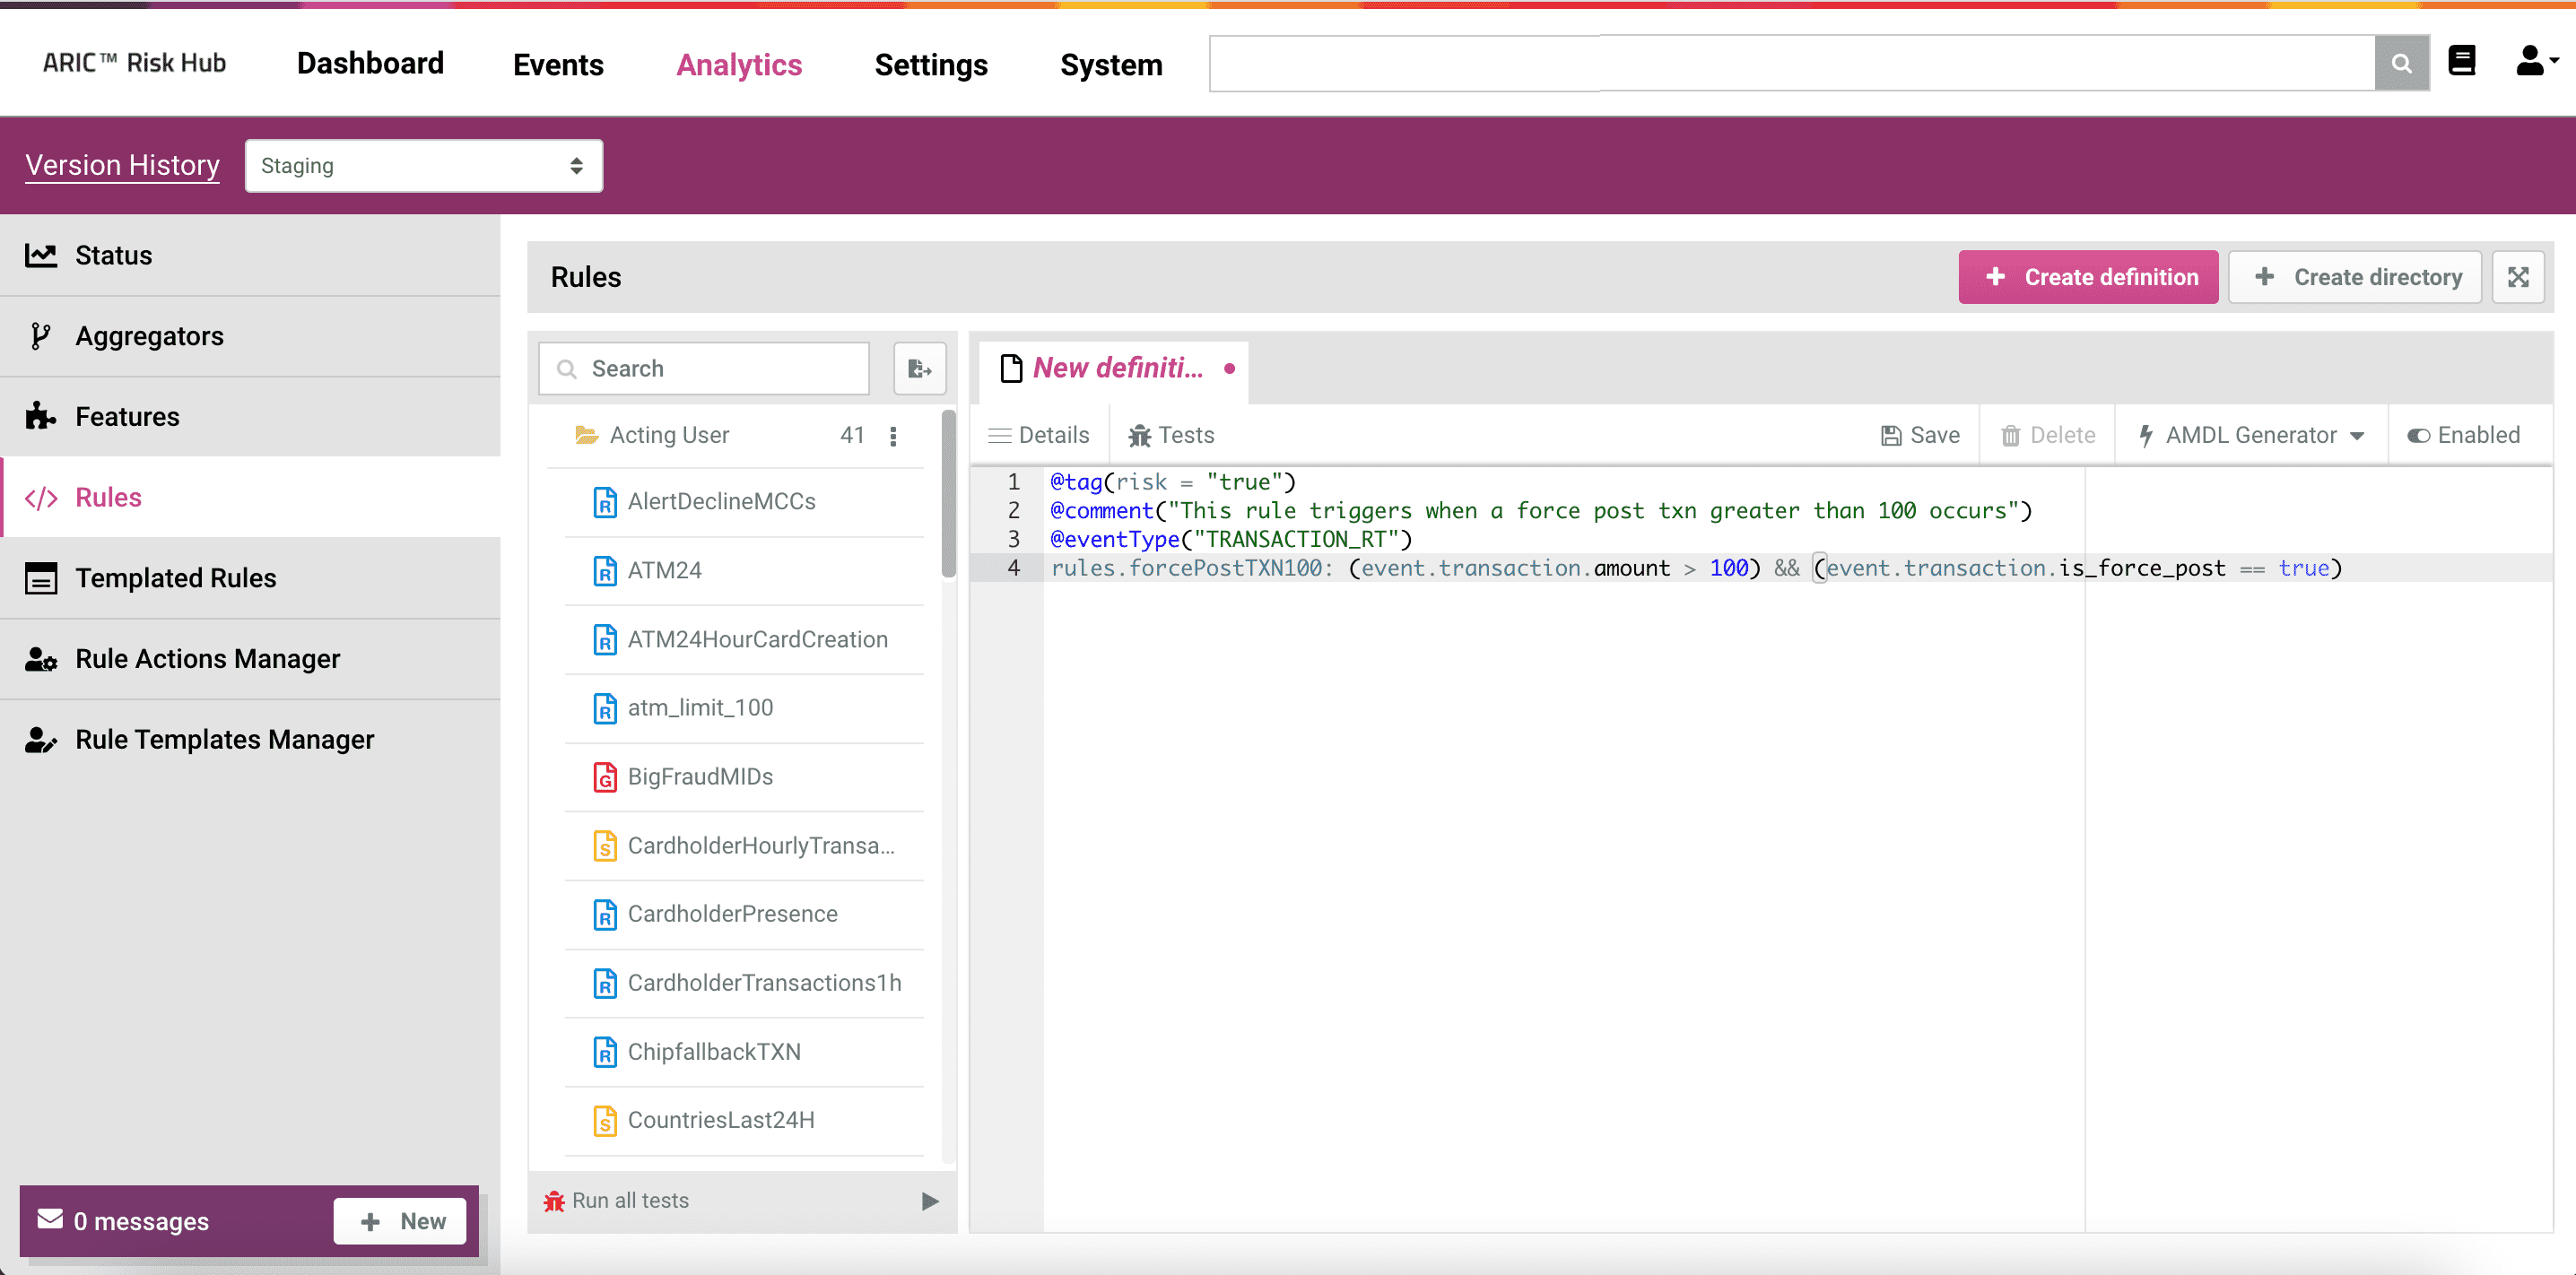Open the ChipfallbackTXN rule
The height and width of the screenshot is (1275, 2576).
(744, 1052)
